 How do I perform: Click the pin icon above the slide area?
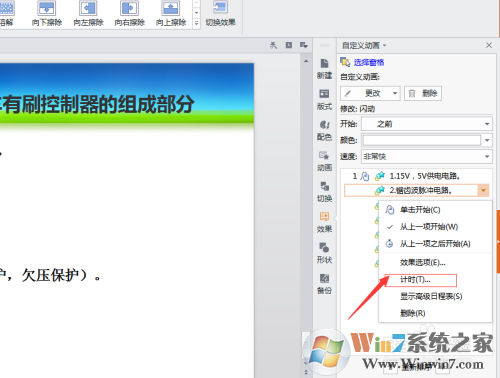[273, 45]
